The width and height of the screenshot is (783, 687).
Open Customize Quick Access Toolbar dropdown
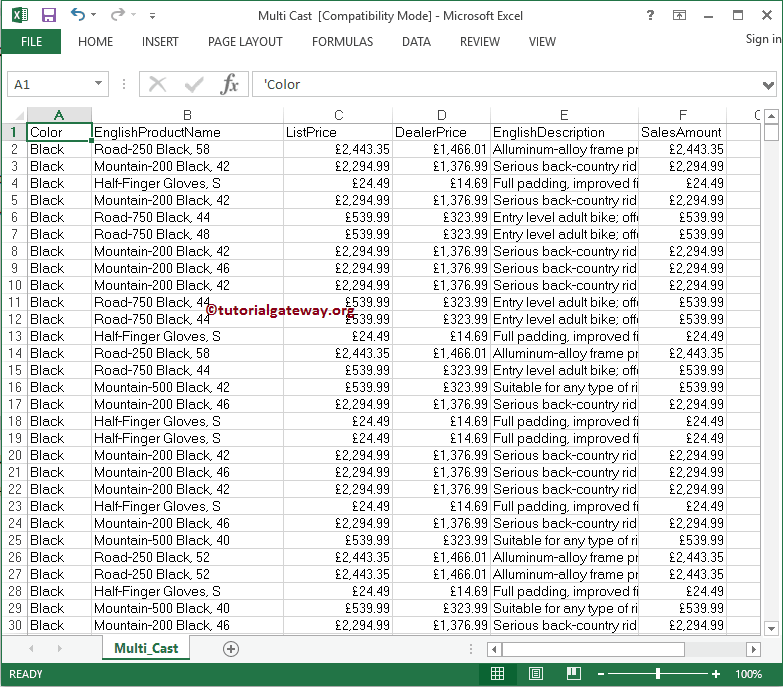coord(152,16)
